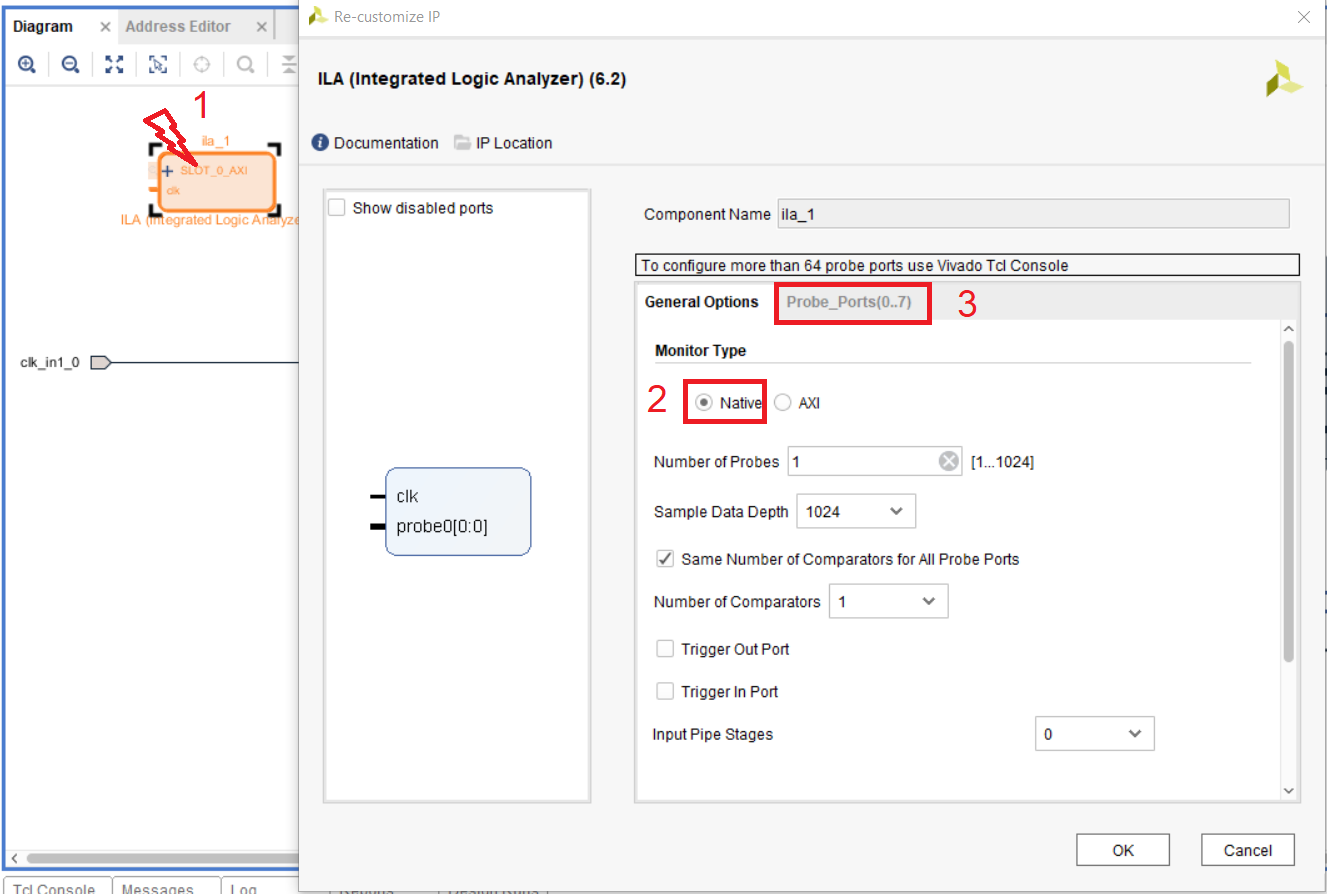Uncheck Same Number of Comparators for All Probe Ports
Viewport: 1327px width, 894px height.
(x=665, y=559)
